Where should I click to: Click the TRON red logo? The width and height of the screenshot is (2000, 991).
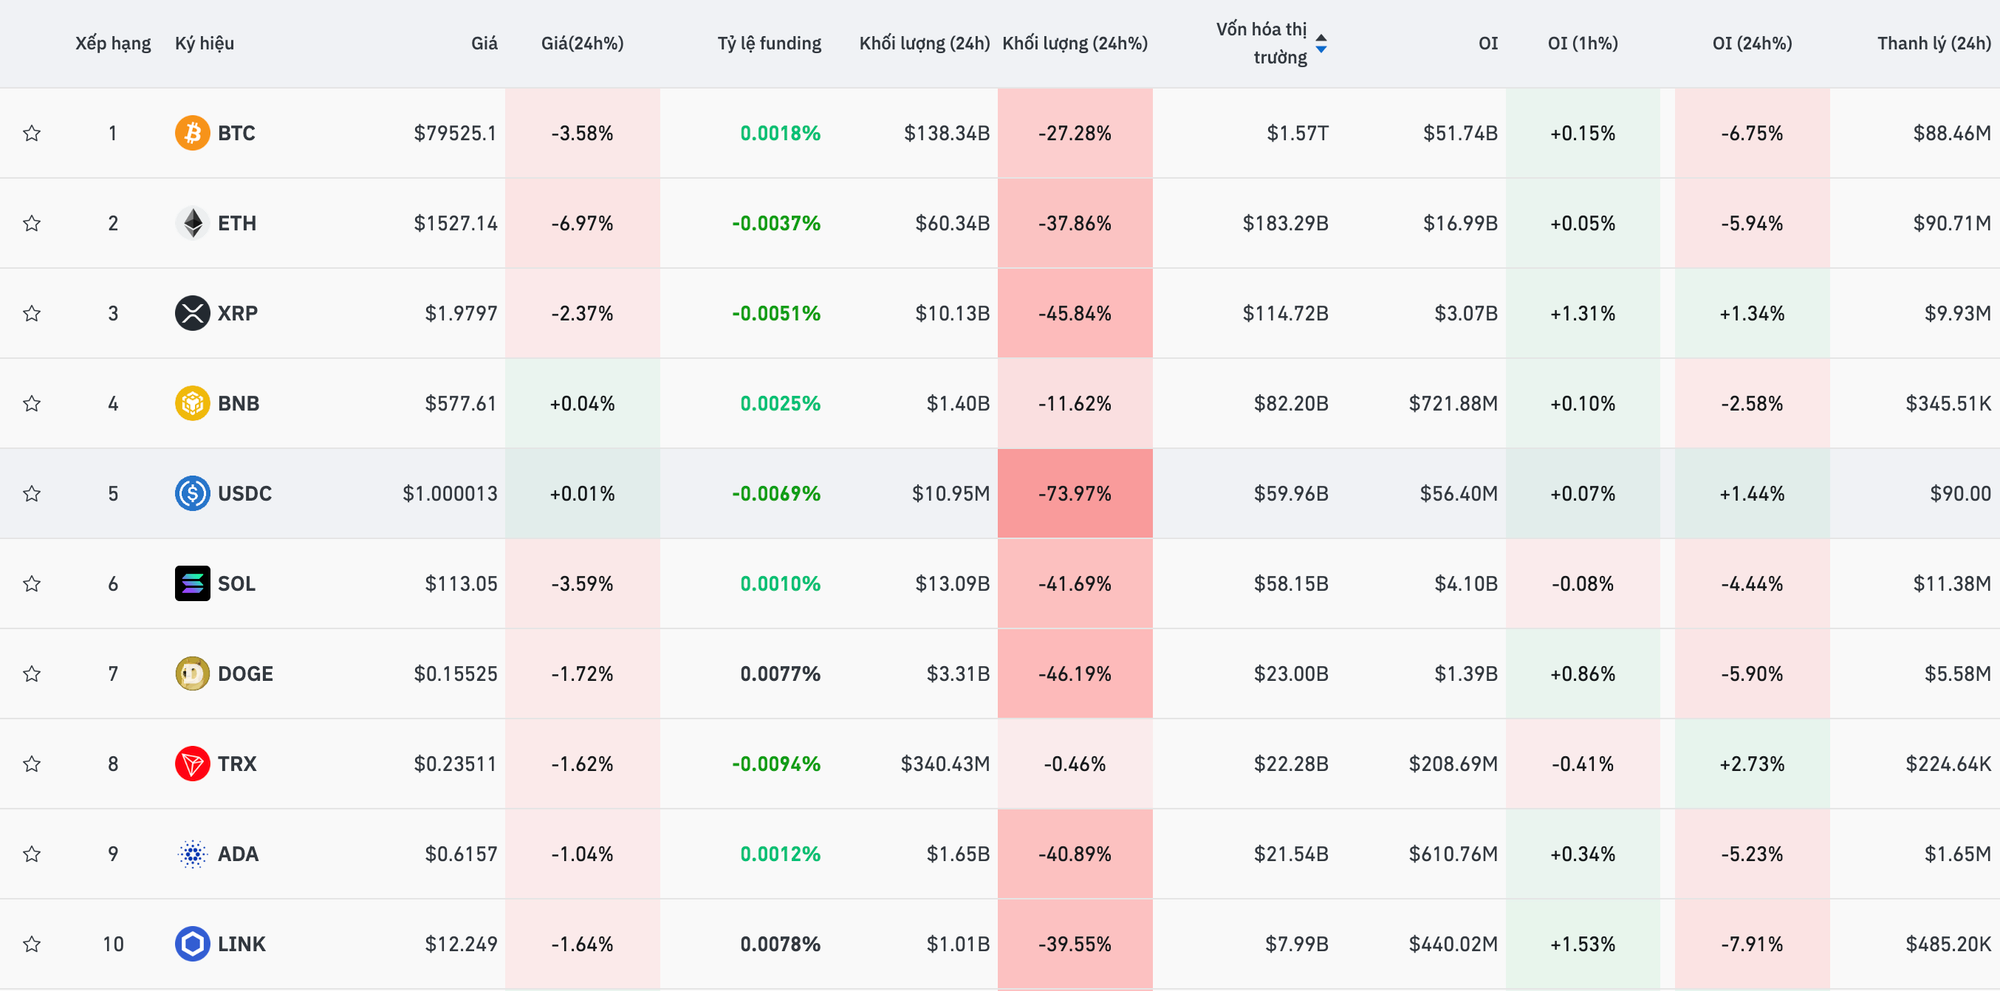click(192, 764)
